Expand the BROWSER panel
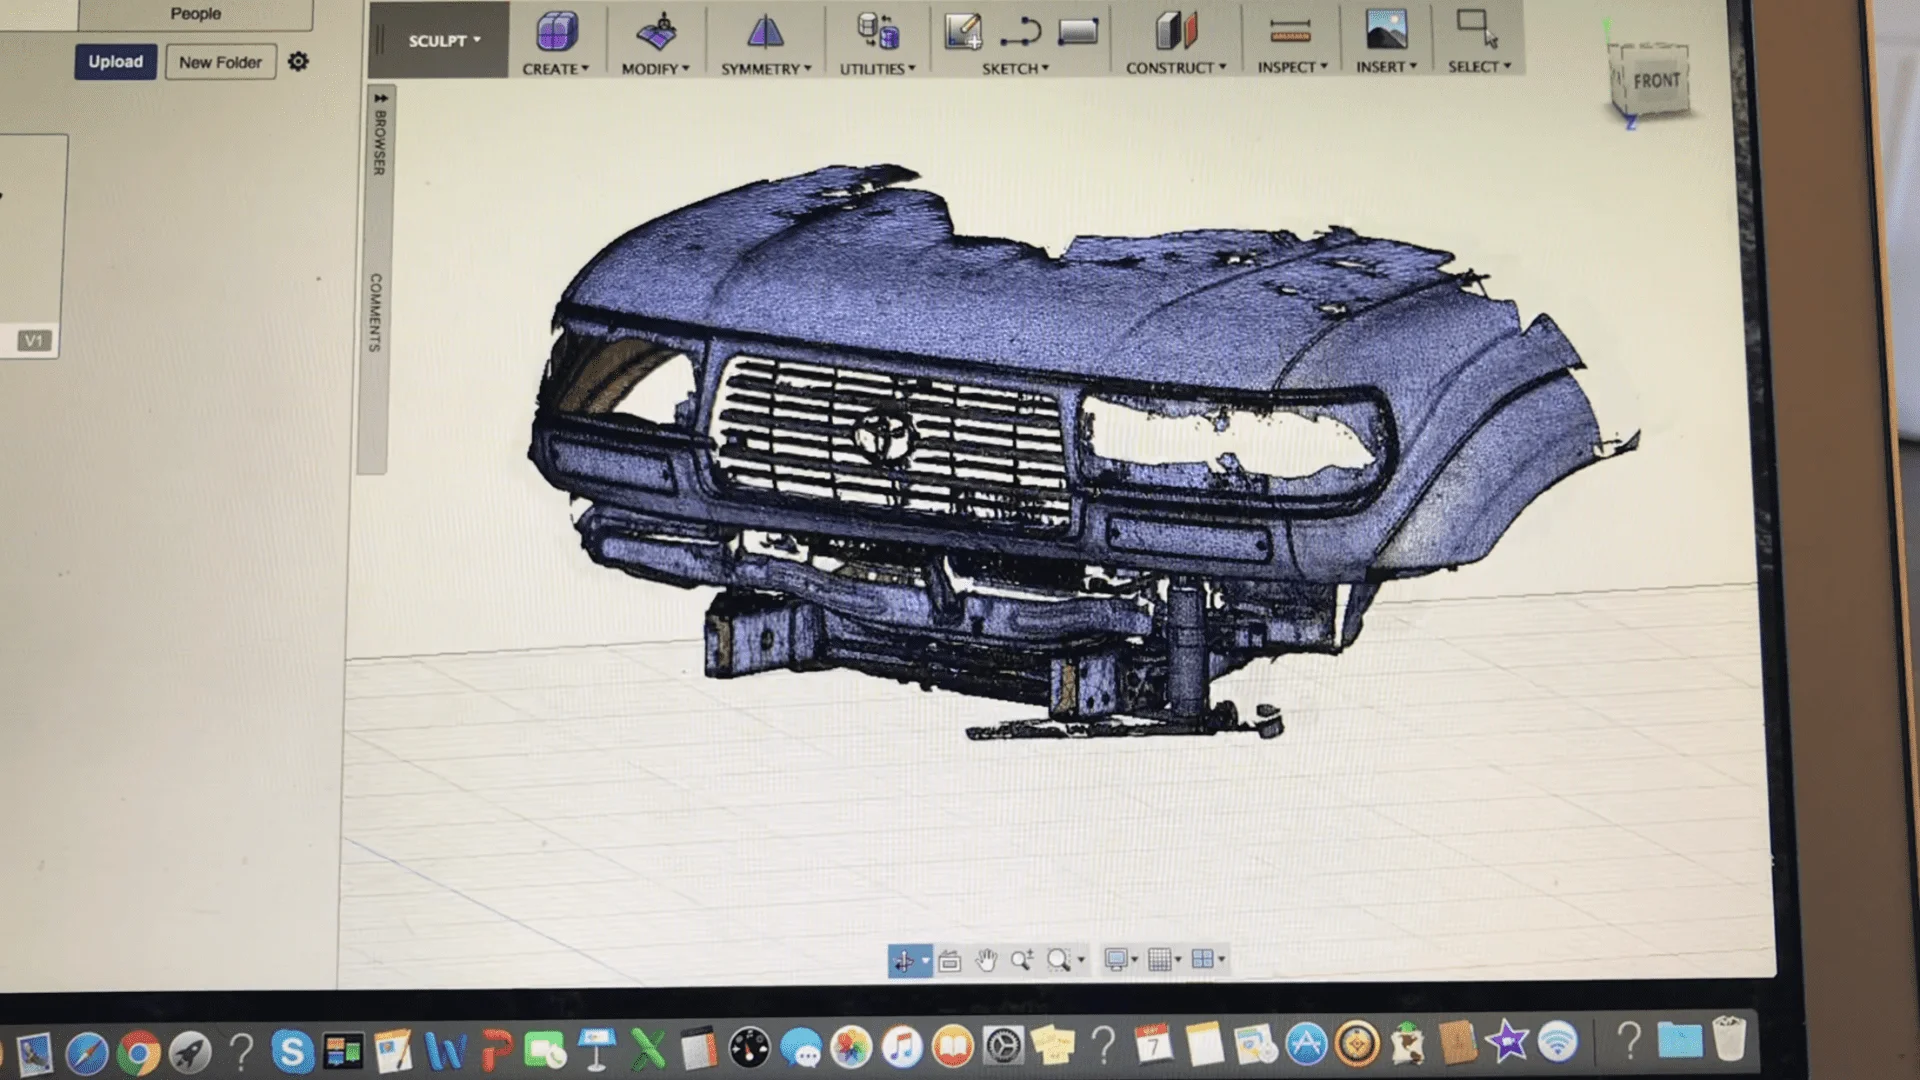The height and width of the screenshot is (1080, 1920). (380, 135)
